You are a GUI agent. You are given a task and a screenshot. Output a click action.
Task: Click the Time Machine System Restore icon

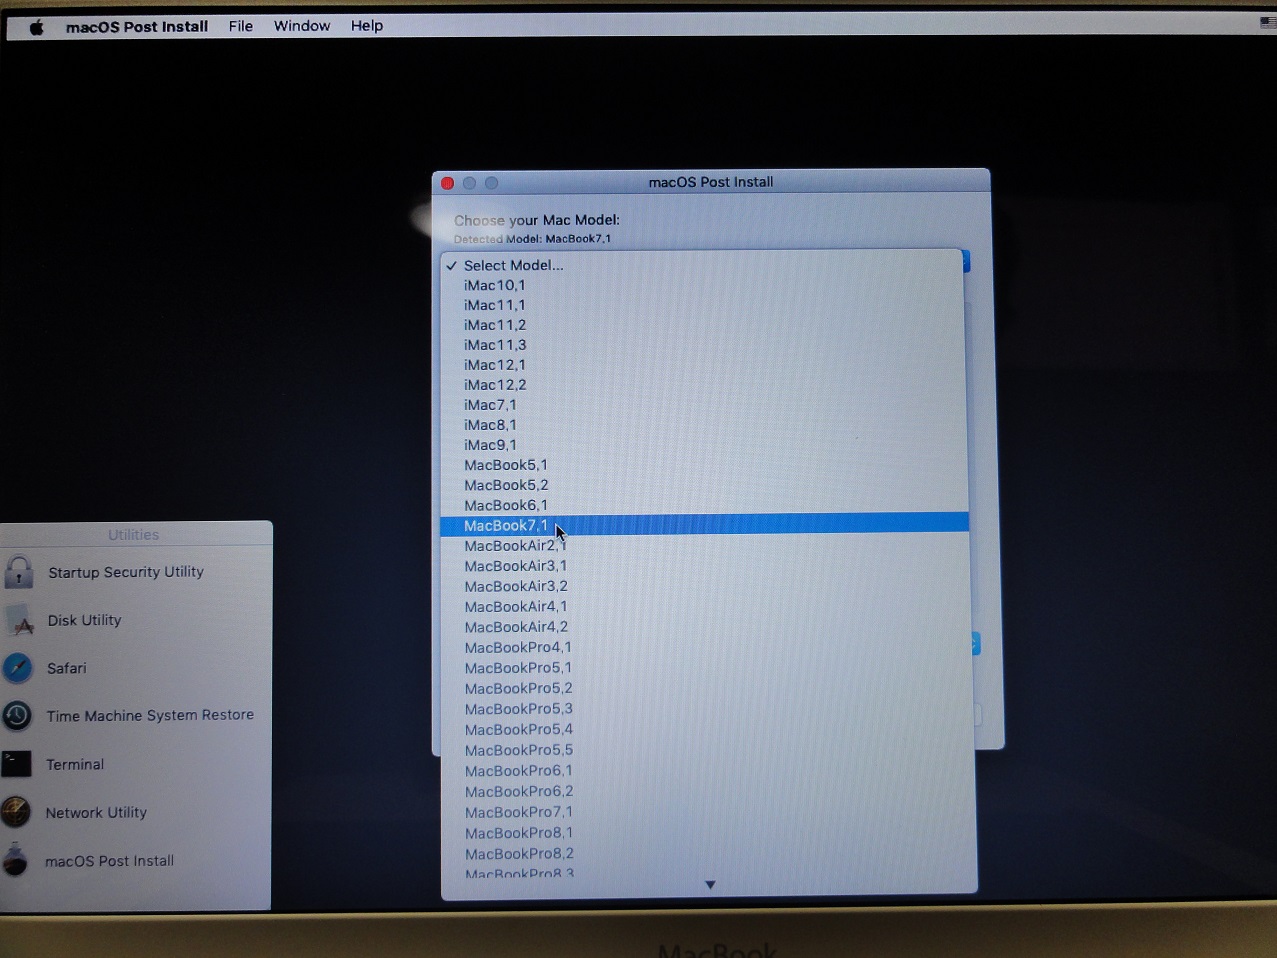pyautogui.click(x=17, y=716)
